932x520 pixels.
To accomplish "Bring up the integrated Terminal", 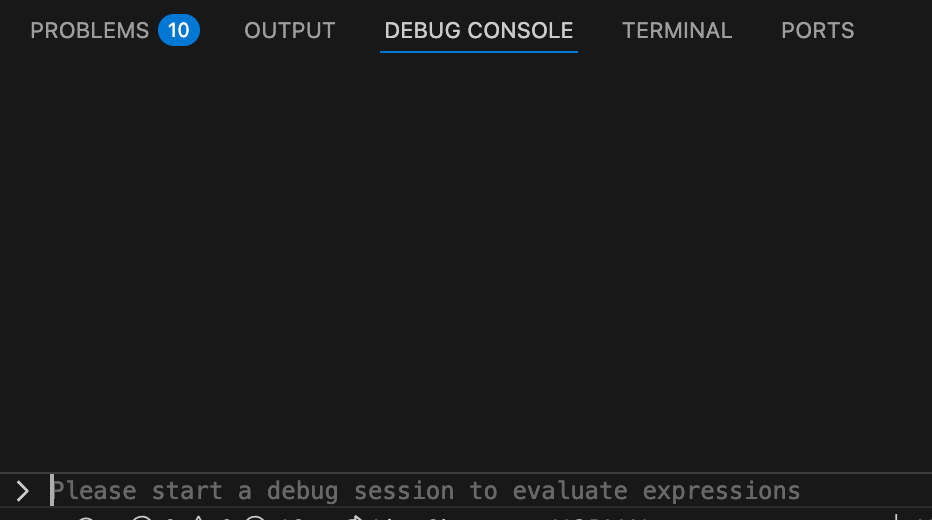I will [677, 30].
